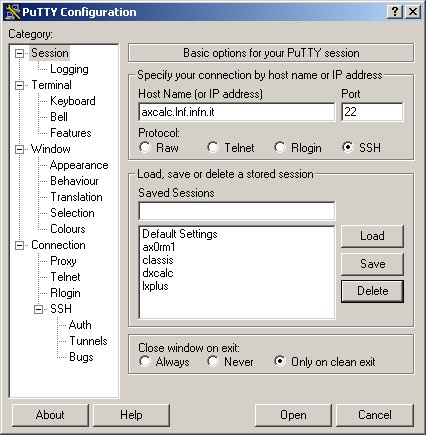The height and width of the screenshot is (435, 426).
Task: Click the Port input field
Action: pyautogui.click(x=372, y=112)
